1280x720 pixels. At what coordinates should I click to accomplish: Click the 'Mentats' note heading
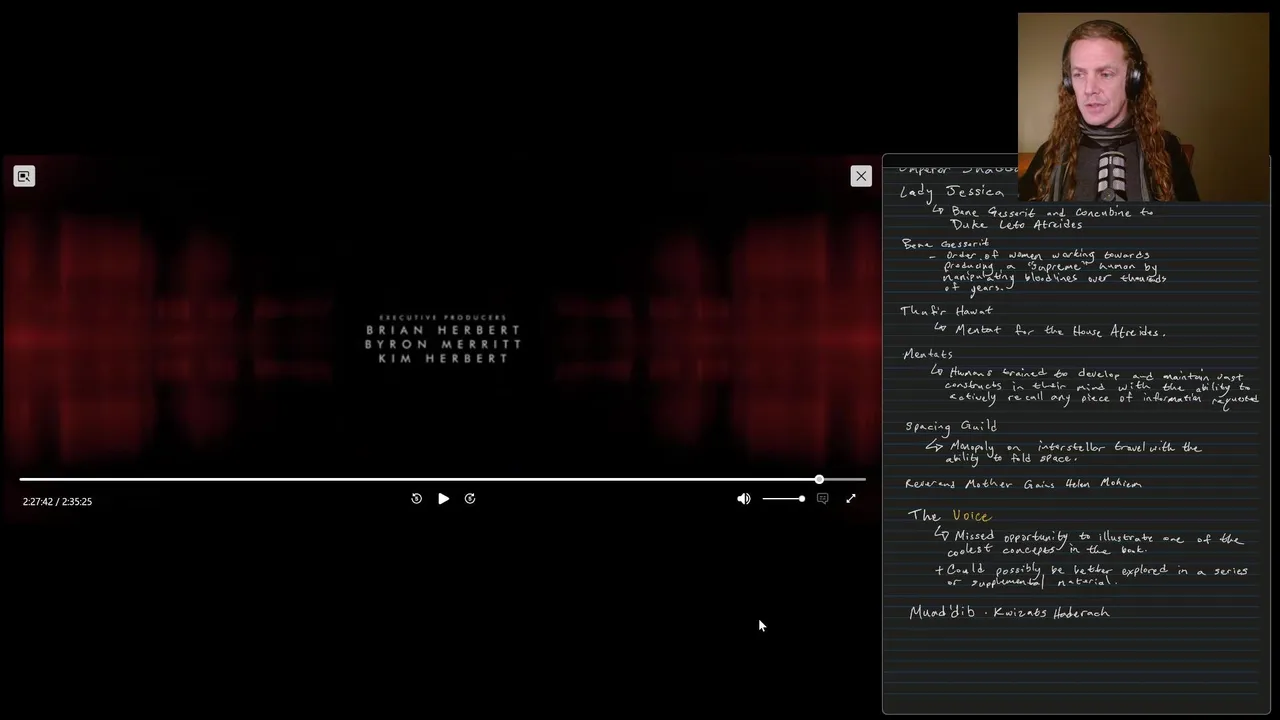[928, 353]
